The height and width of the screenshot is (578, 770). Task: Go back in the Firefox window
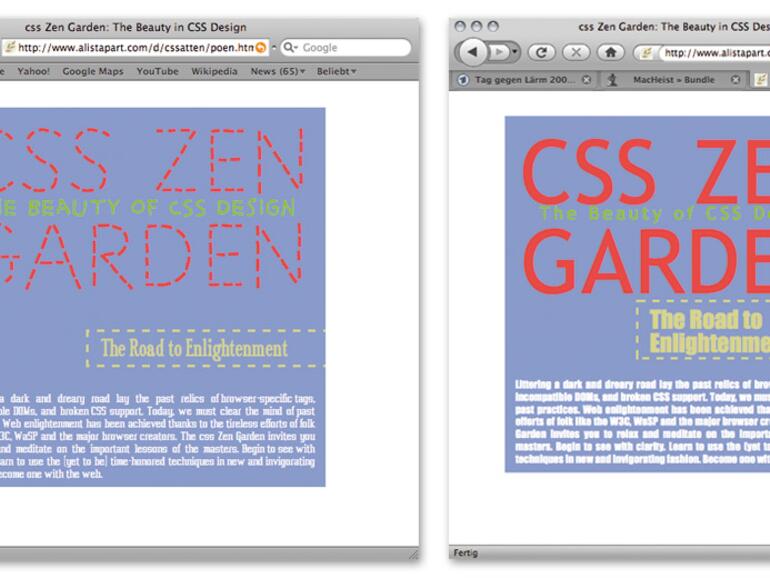coord(472,52)
